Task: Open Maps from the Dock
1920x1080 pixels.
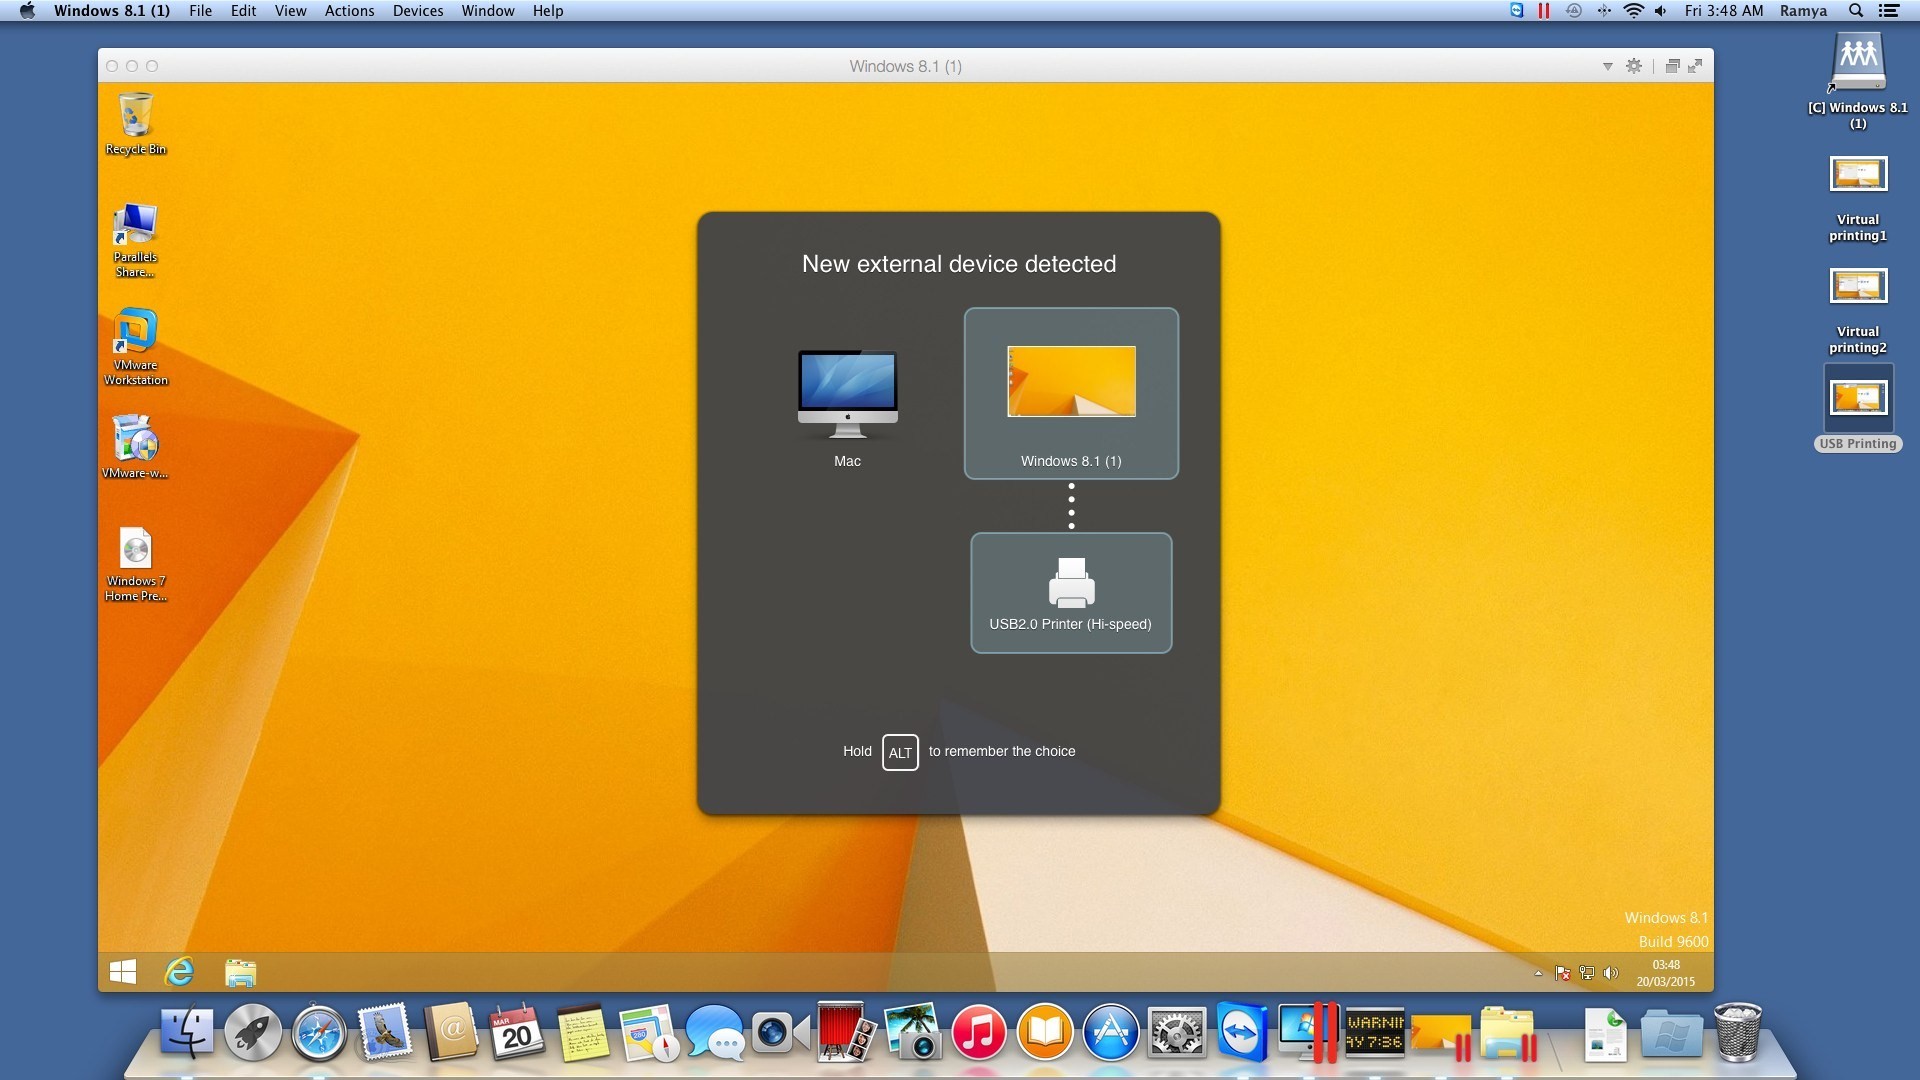Action: pyautogui.click(x=649, y=1032)
